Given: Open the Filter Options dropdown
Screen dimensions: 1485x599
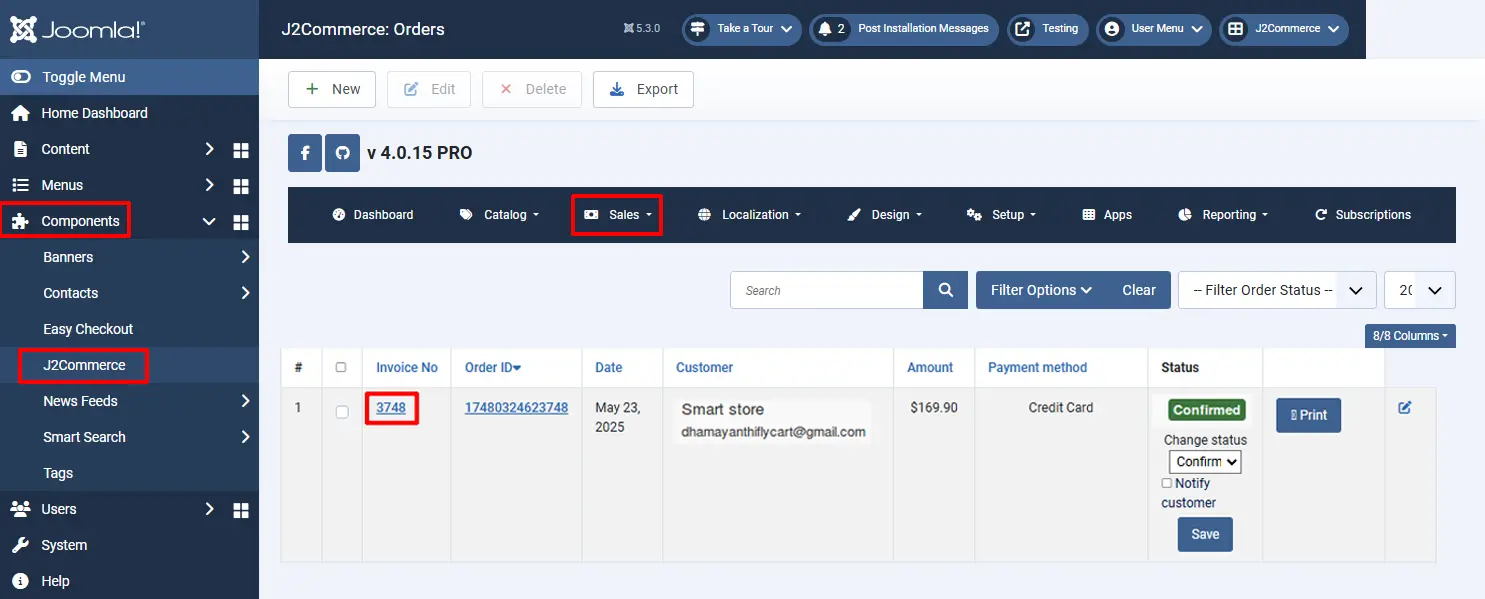Looking at the screenshot, I should point(1041,290).
